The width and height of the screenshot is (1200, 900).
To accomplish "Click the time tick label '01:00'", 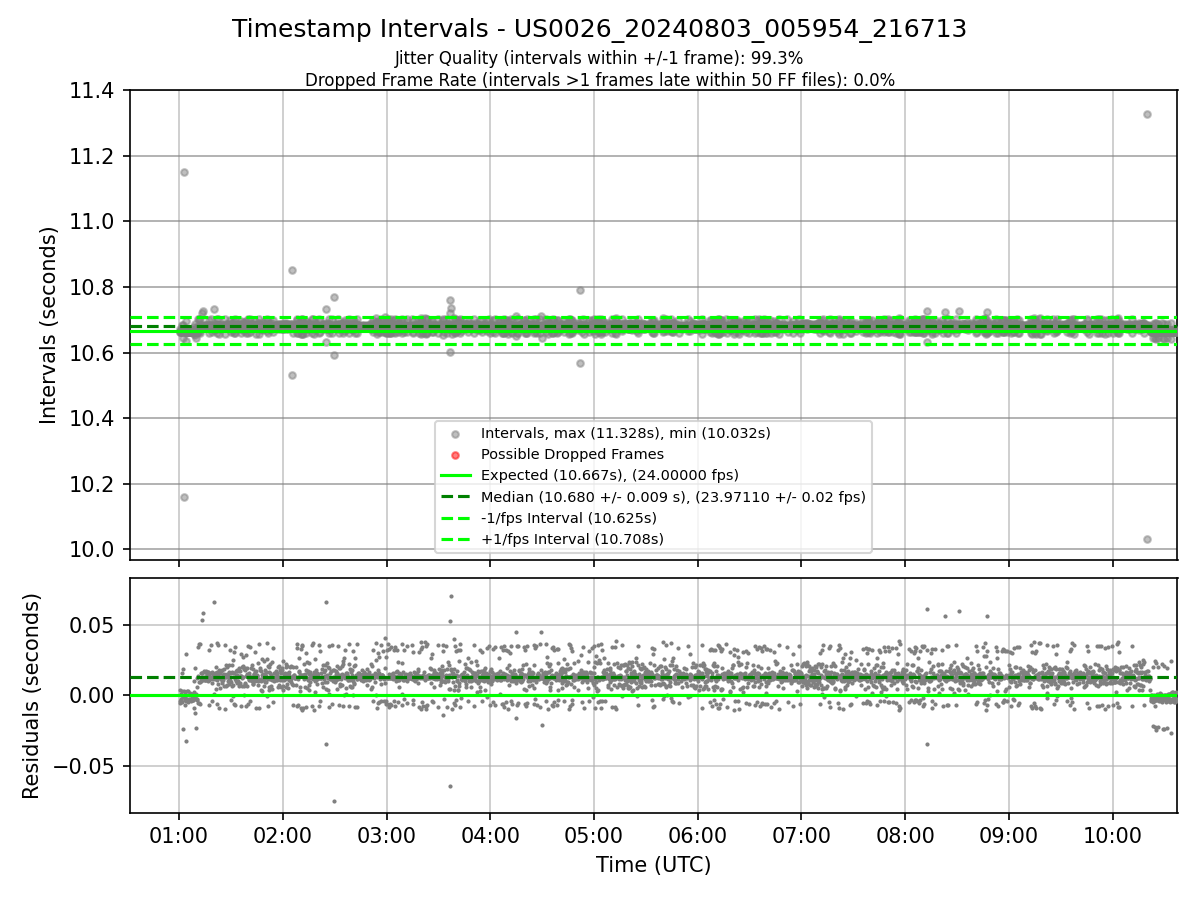I will tap(179, 834).
